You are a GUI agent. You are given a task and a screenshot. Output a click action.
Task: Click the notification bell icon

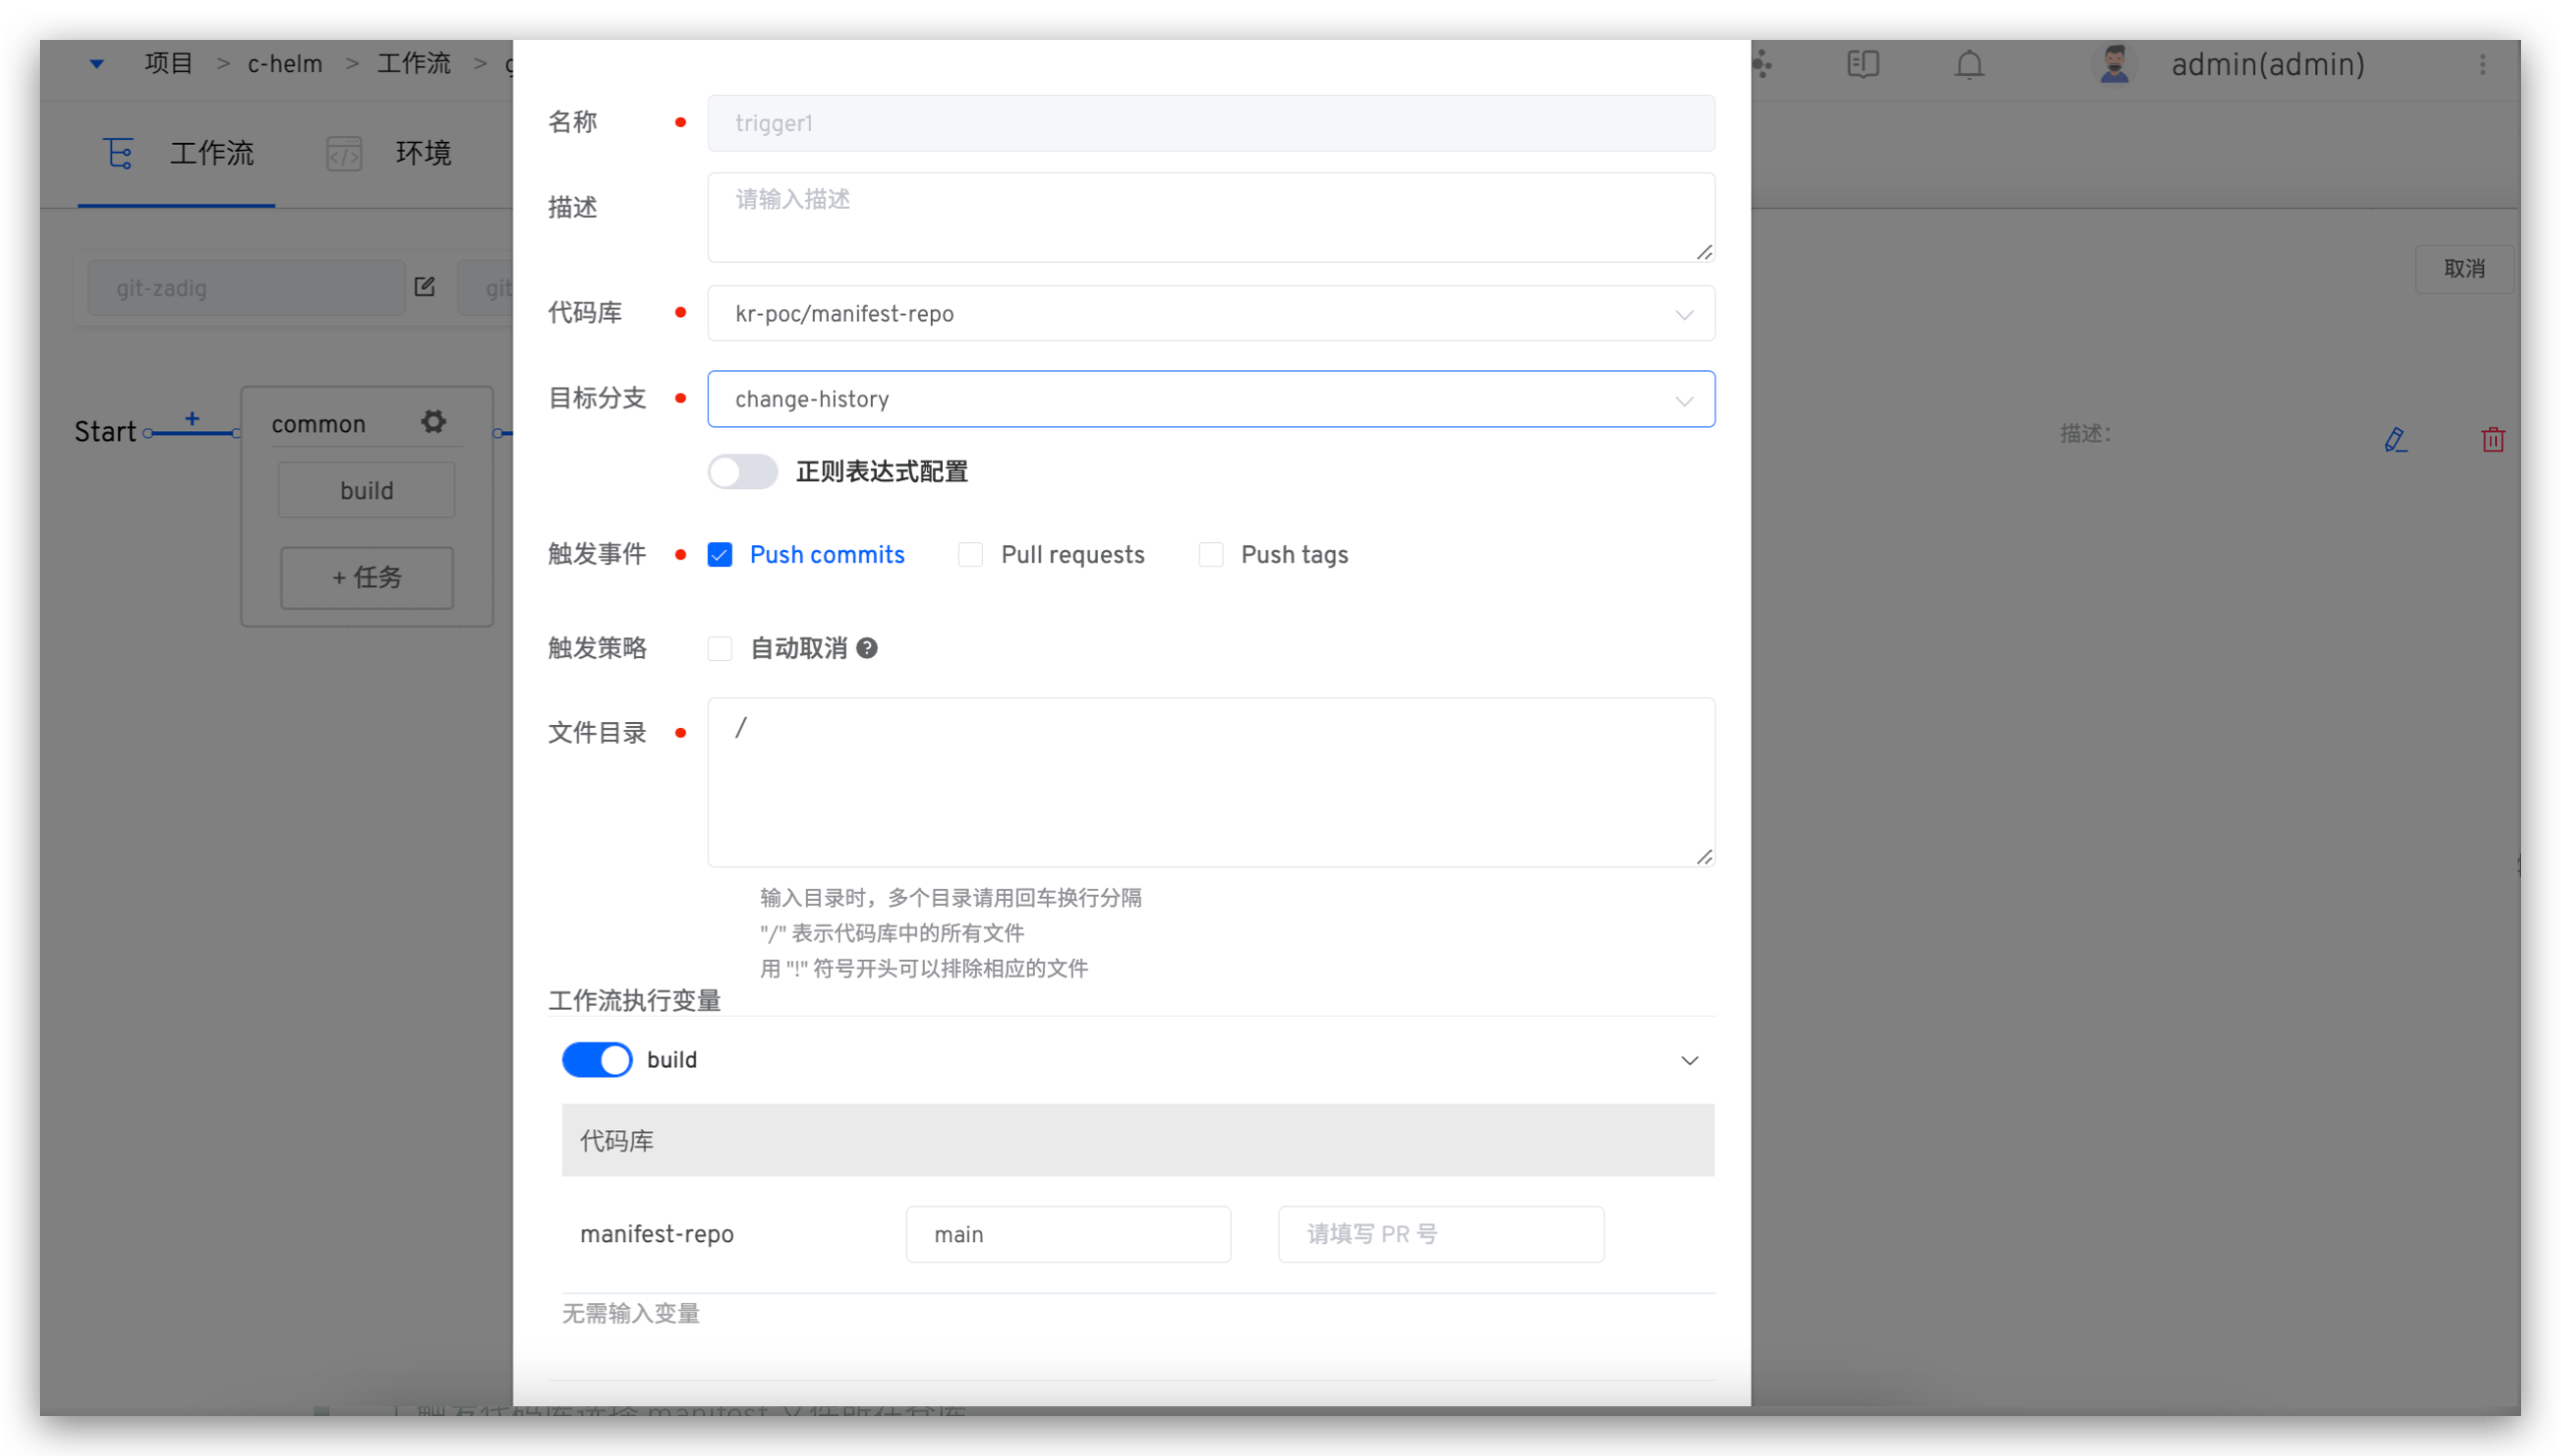1968,65
